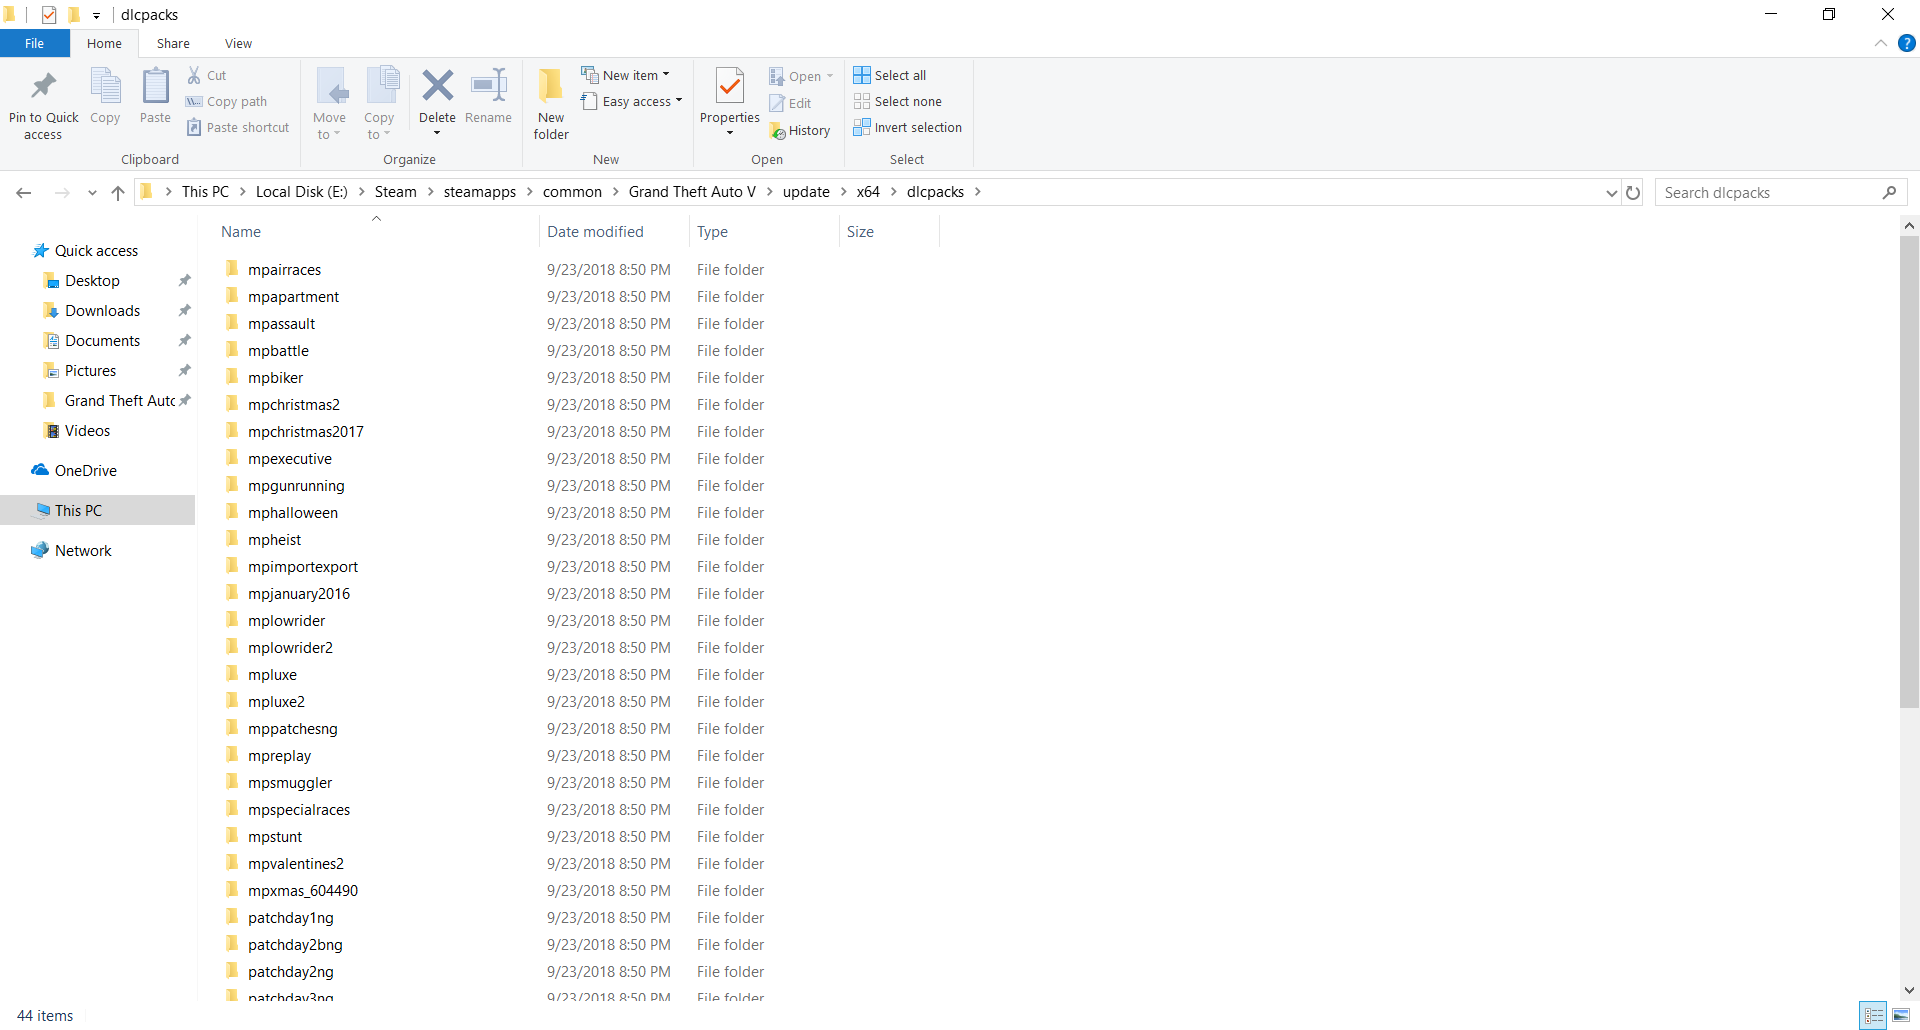1920x1030 pixels.
Task: Open the View ribbon tab
Action: (238, 44)
